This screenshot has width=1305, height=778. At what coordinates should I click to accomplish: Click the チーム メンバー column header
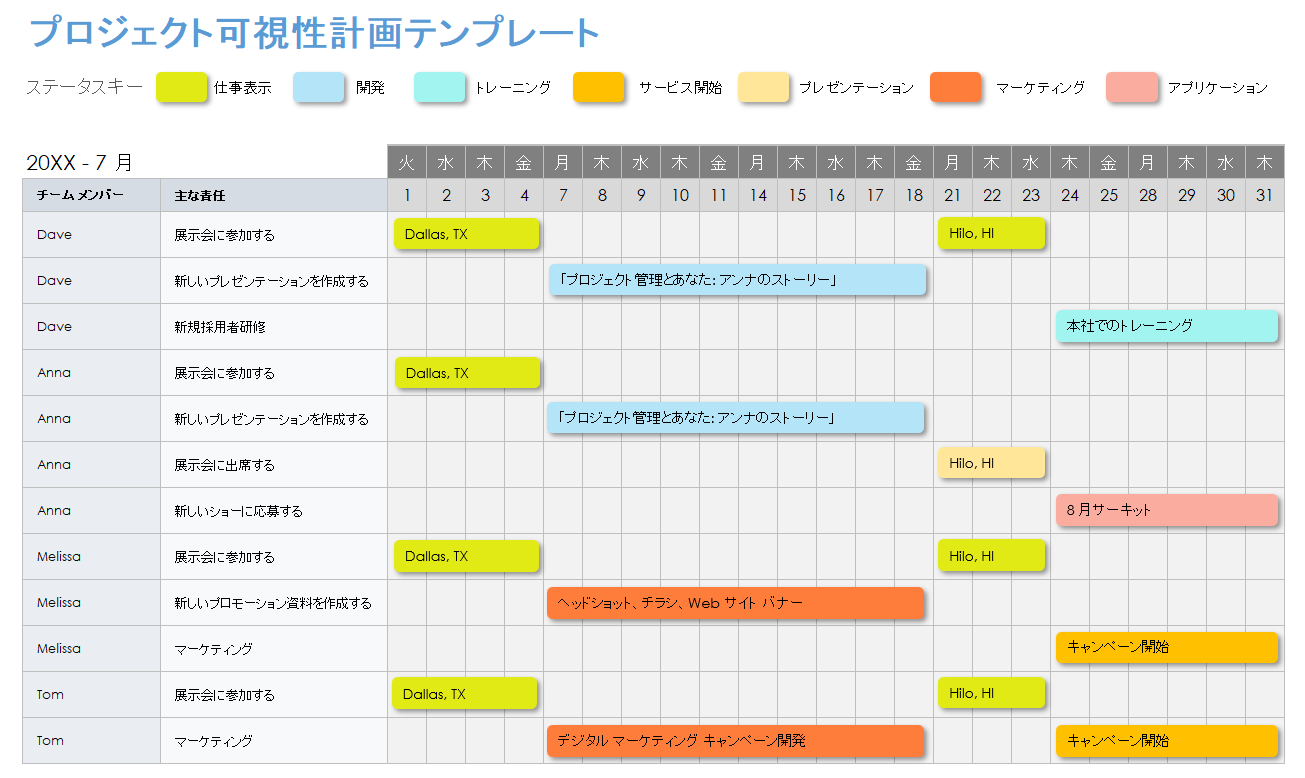coord(91,195)
